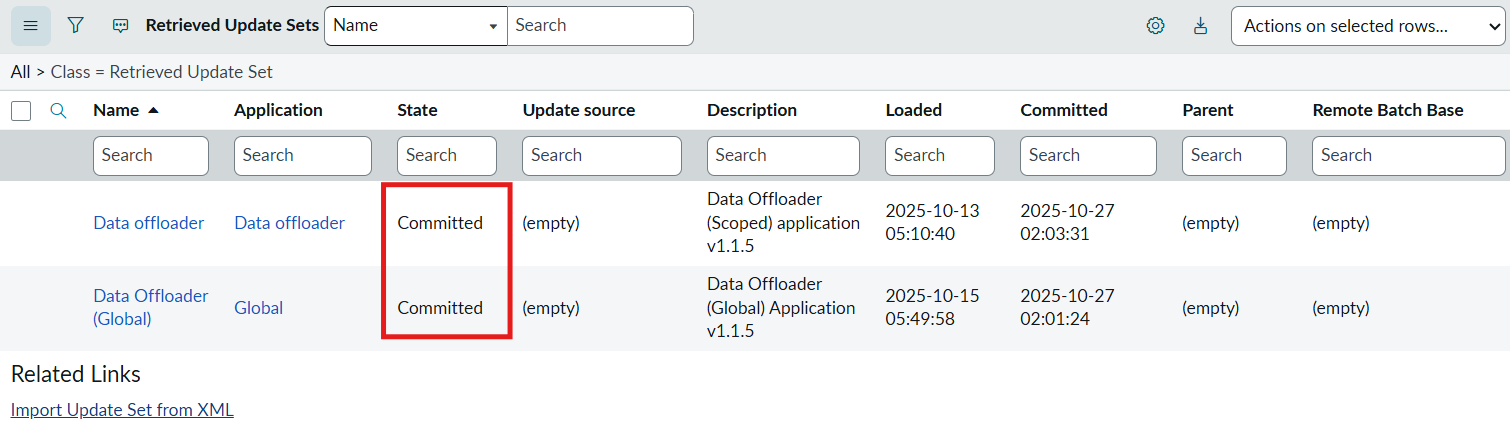Open the personalize list gear icon
This screenshot has height=433, width=1510.
1155,26
